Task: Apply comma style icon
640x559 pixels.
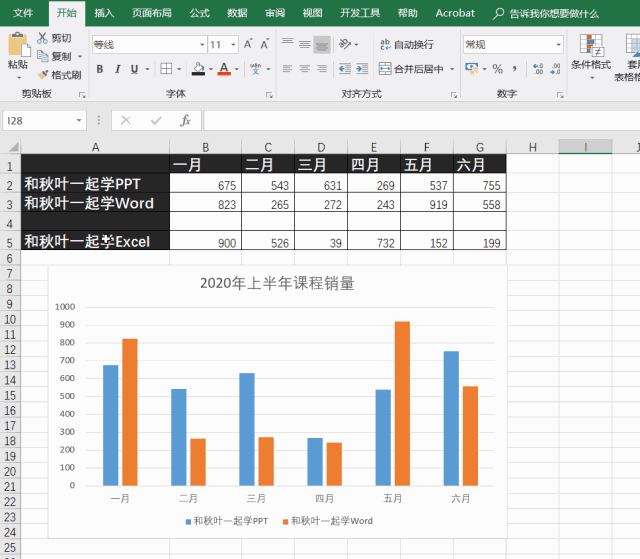Action: (x=515, y=69)
